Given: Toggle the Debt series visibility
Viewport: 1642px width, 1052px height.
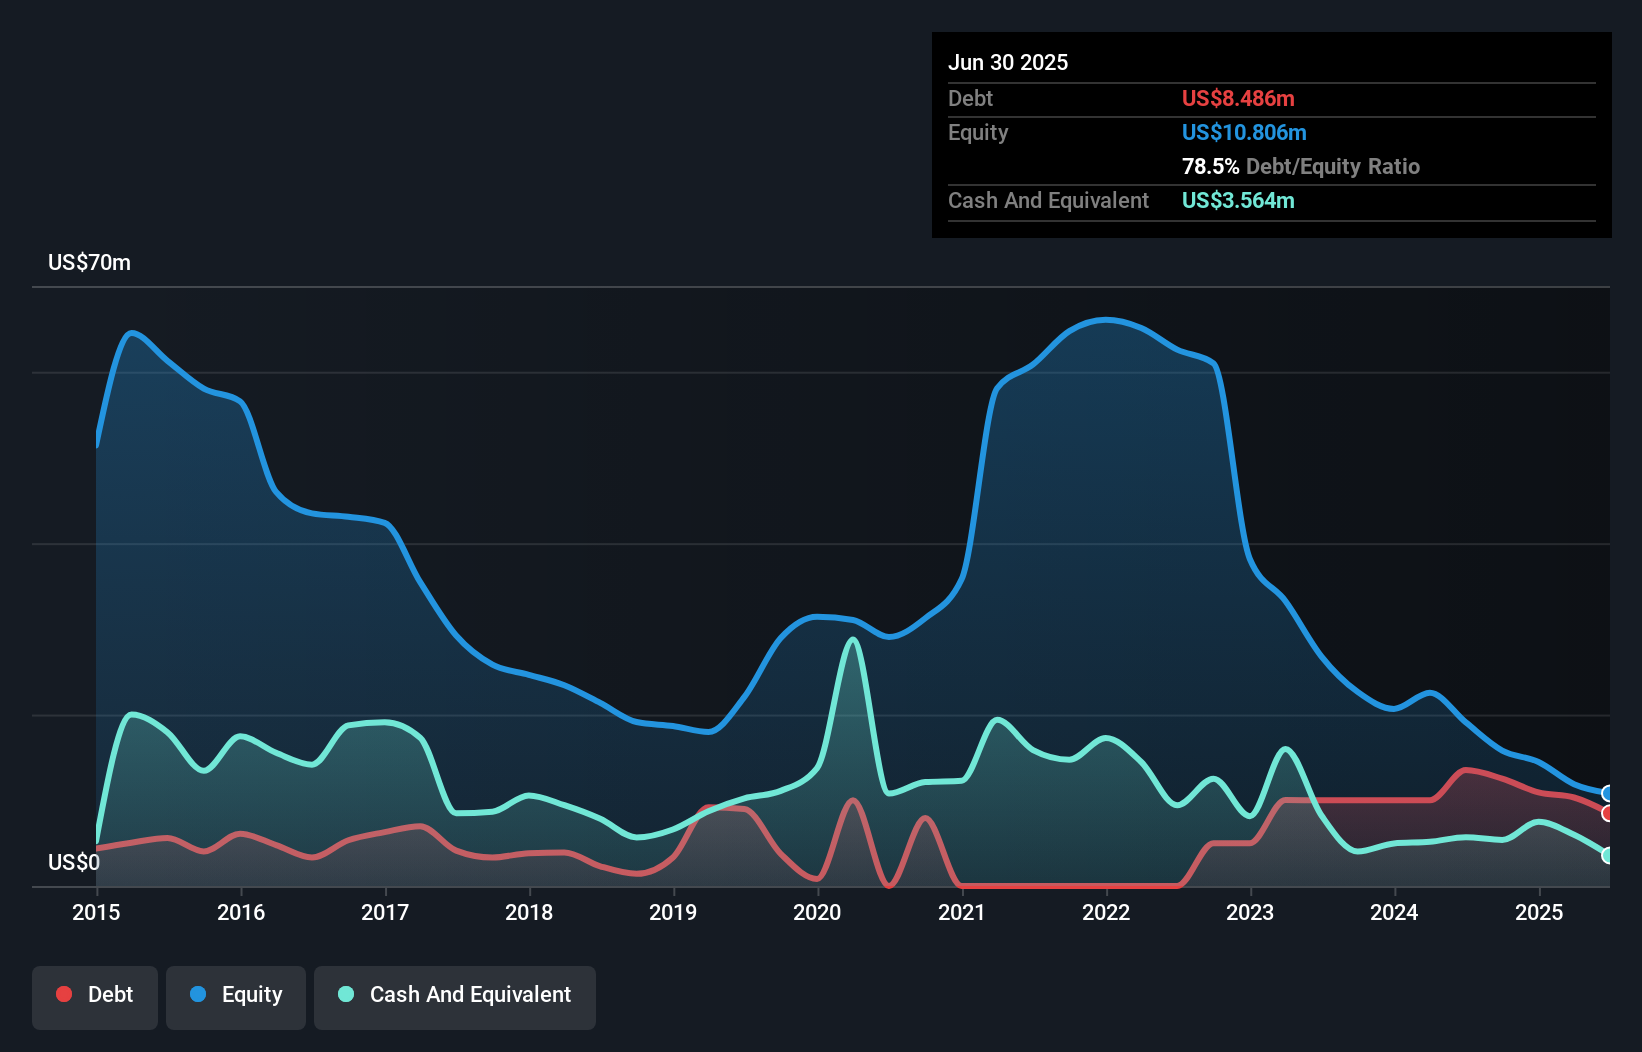Looking at the screenshot, I should pos(95,996).
